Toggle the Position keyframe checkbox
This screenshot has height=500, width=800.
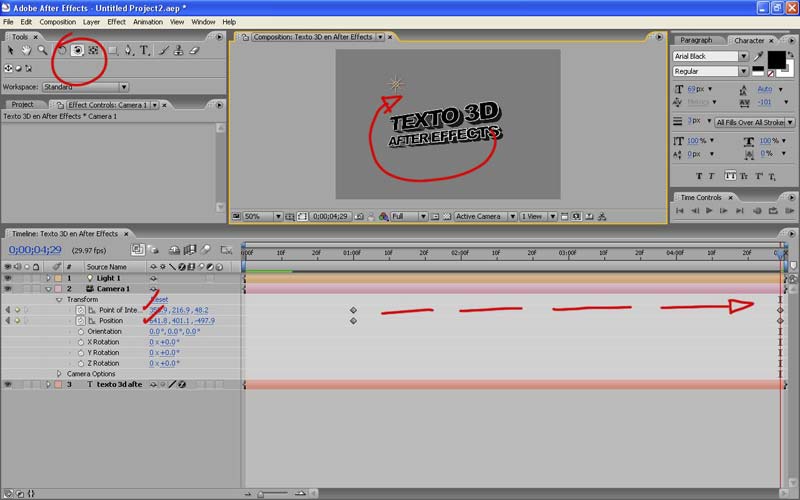[x=17, y=321]
